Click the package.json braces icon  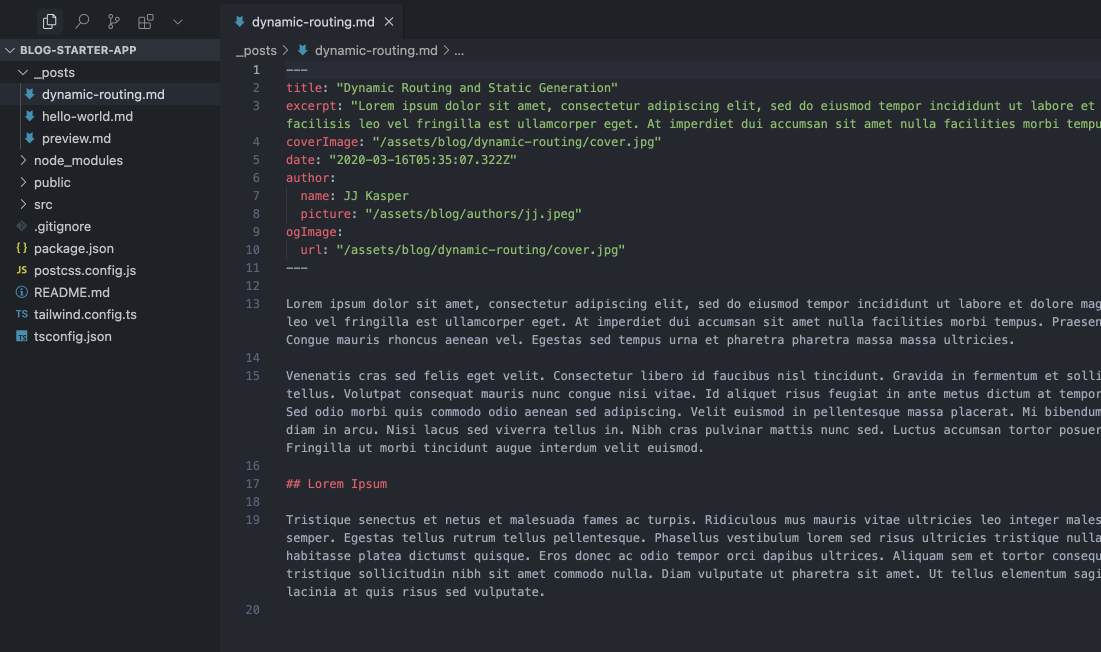(x=22, y=248)
